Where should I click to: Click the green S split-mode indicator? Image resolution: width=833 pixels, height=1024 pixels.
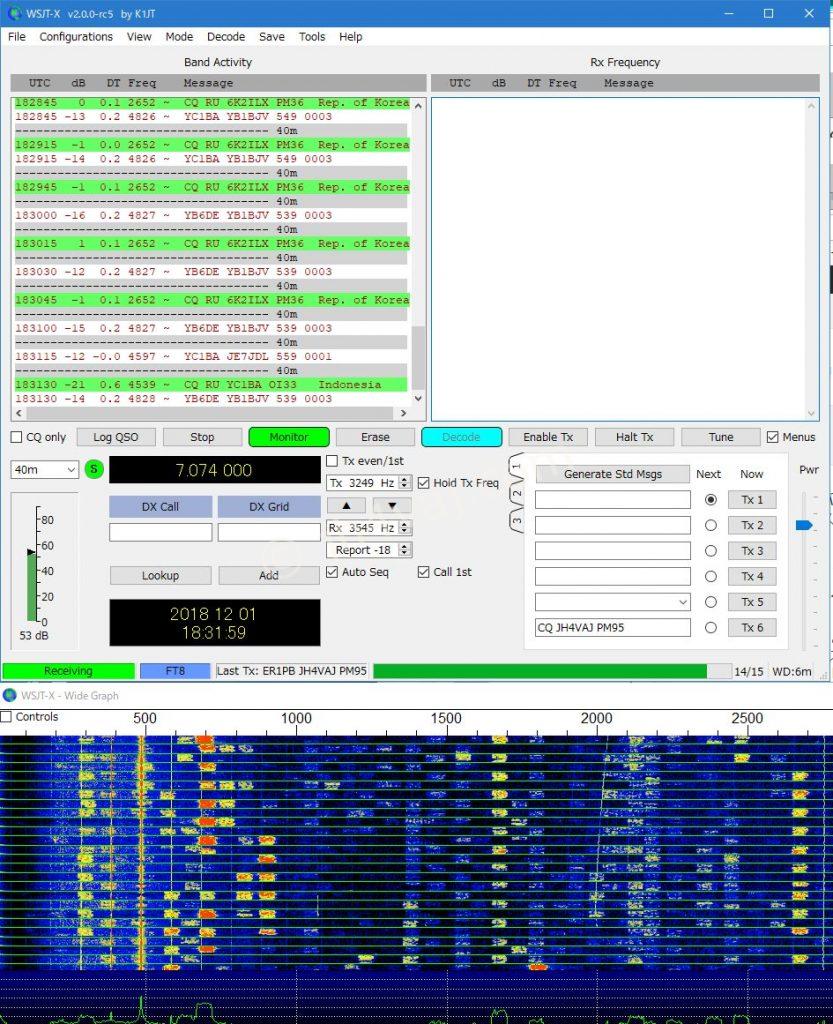point(94,469)
